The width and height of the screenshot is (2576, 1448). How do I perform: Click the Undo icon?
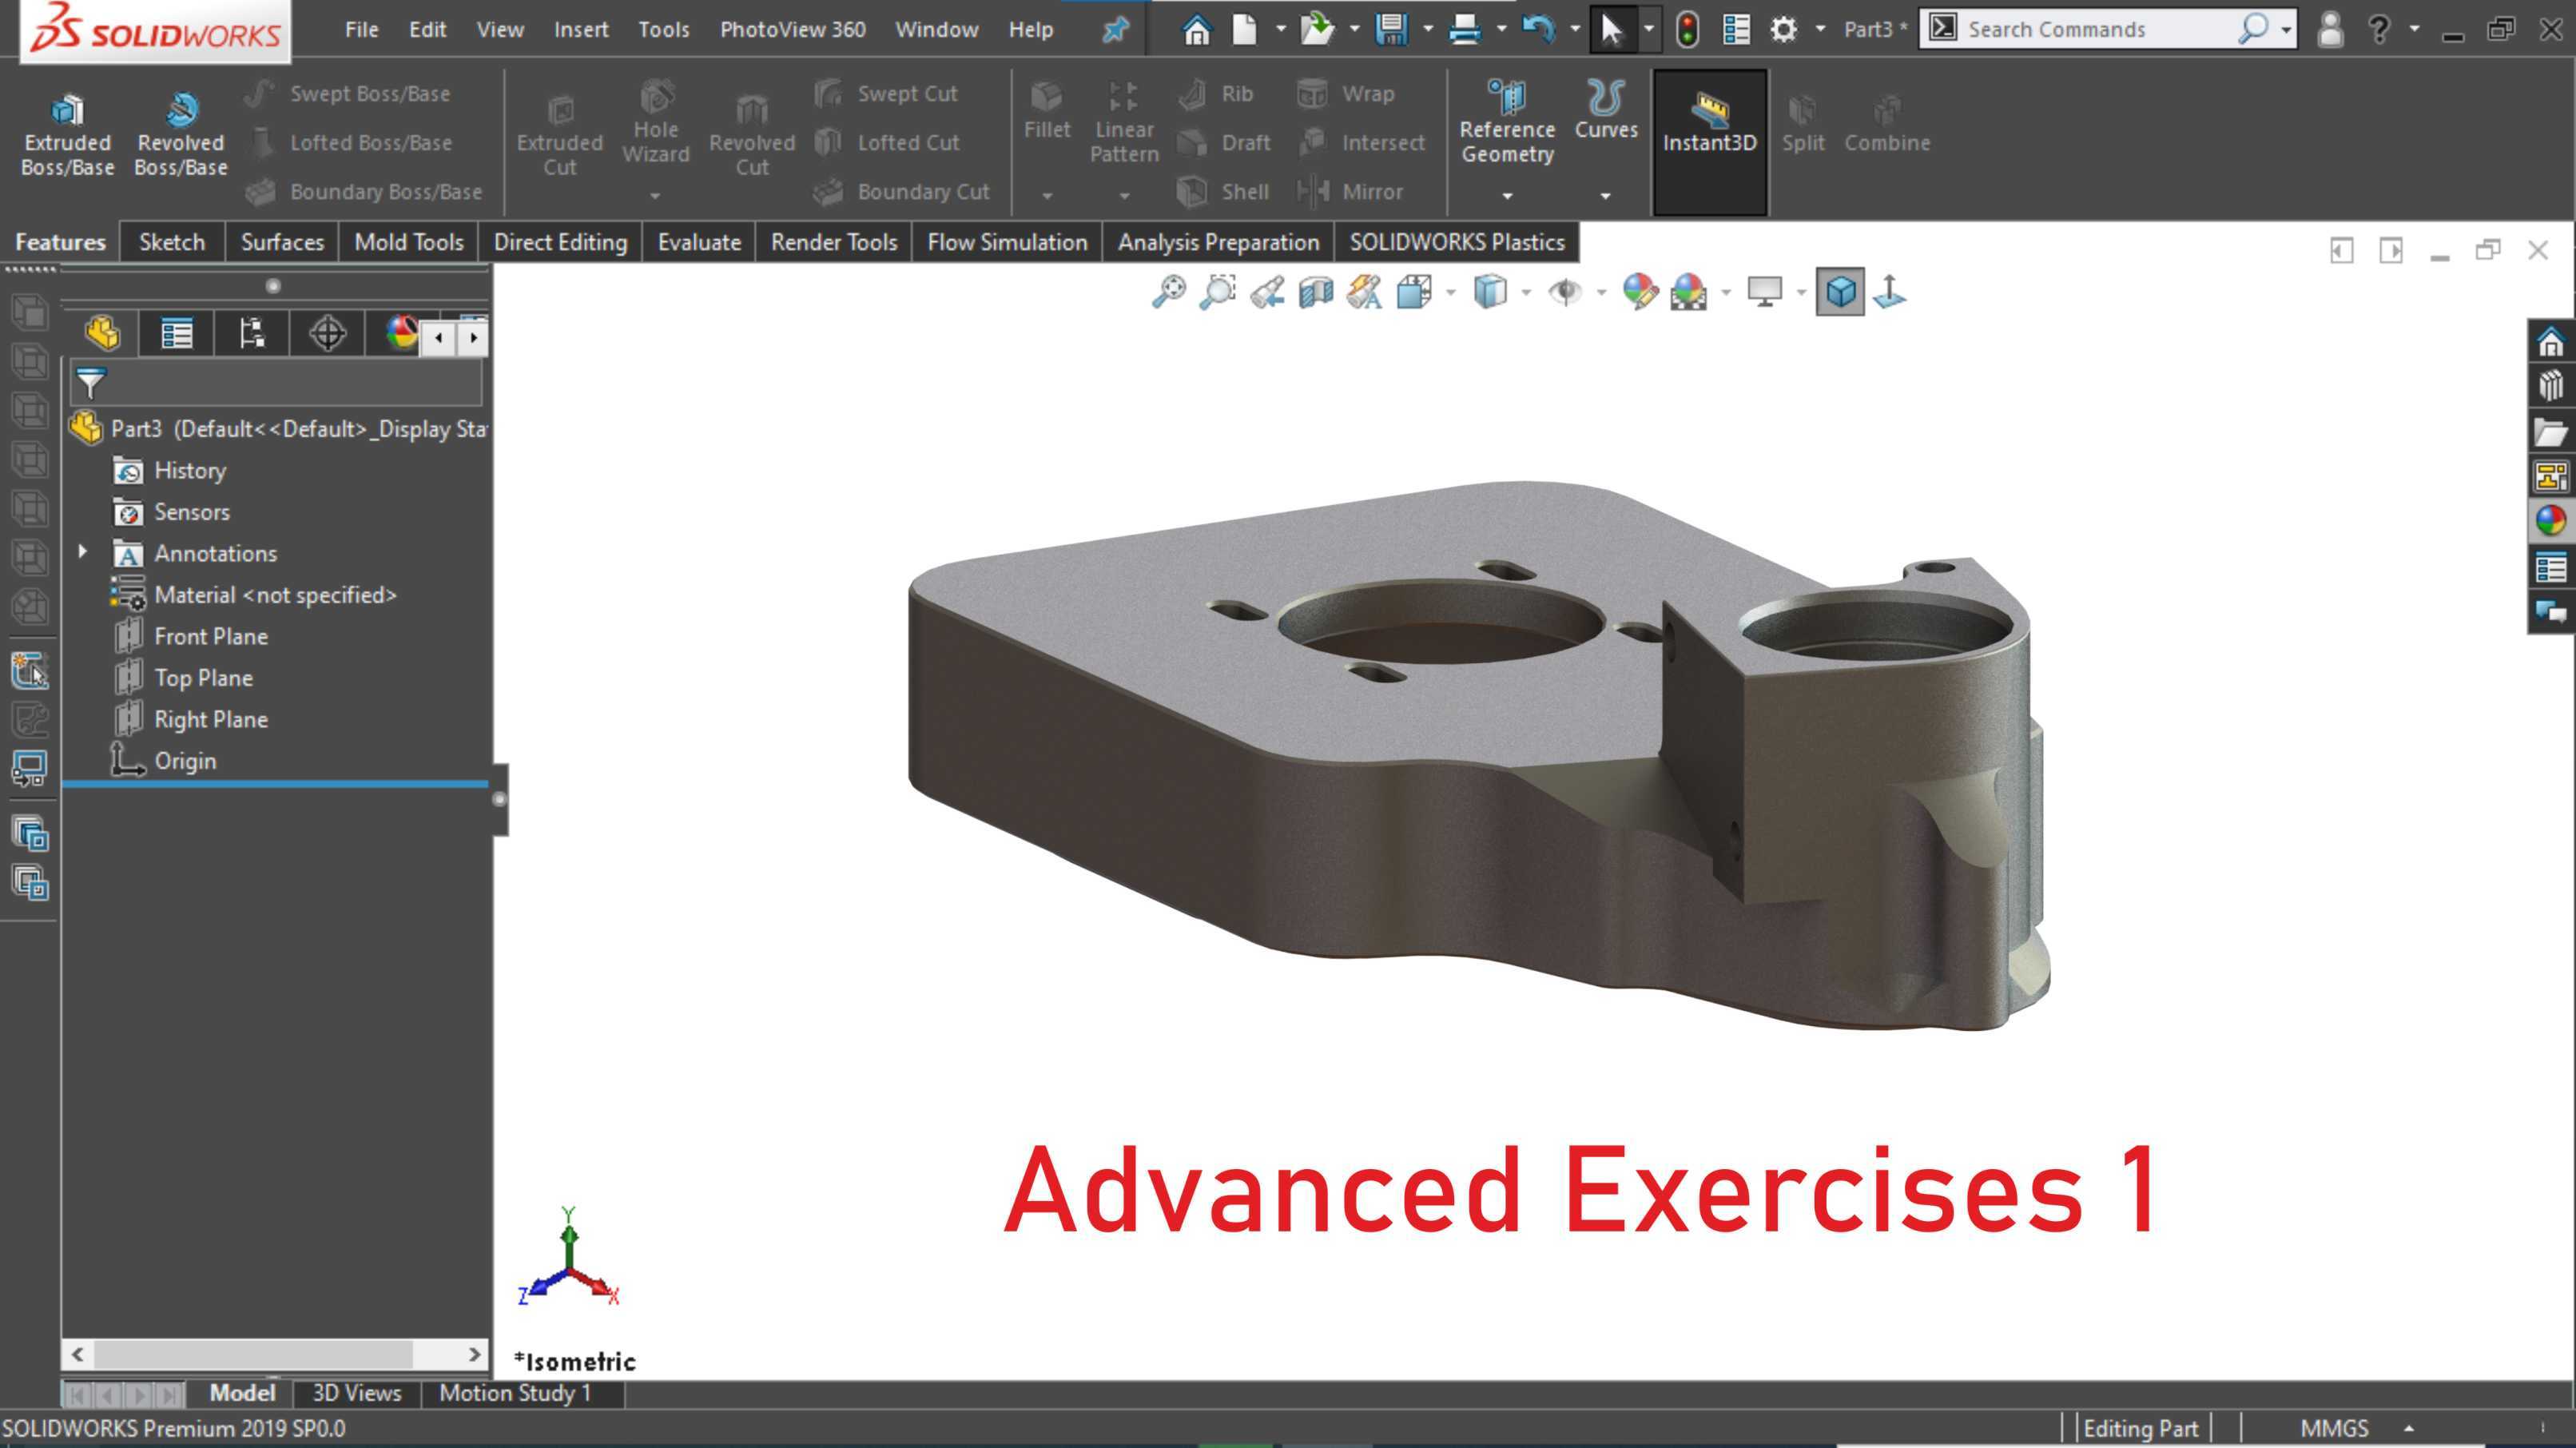point(1539,29)
